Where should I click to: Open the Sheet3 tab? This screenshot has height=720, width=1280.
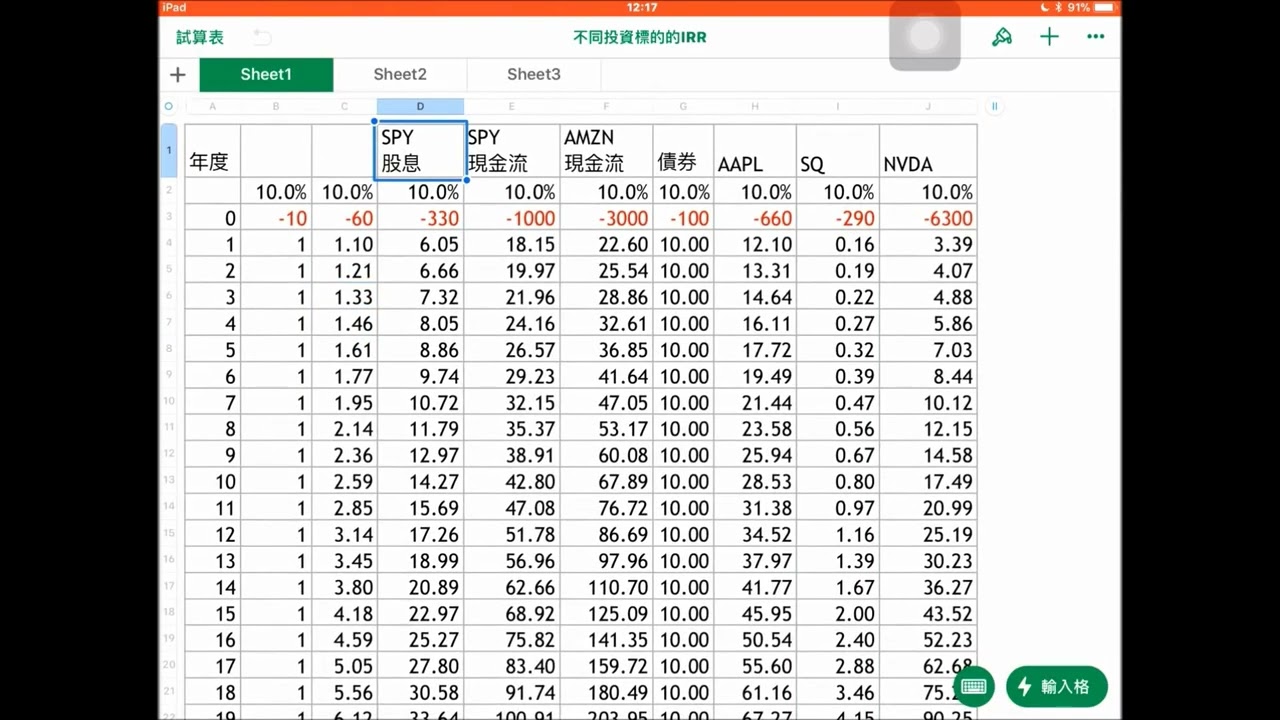pos(533,74)
